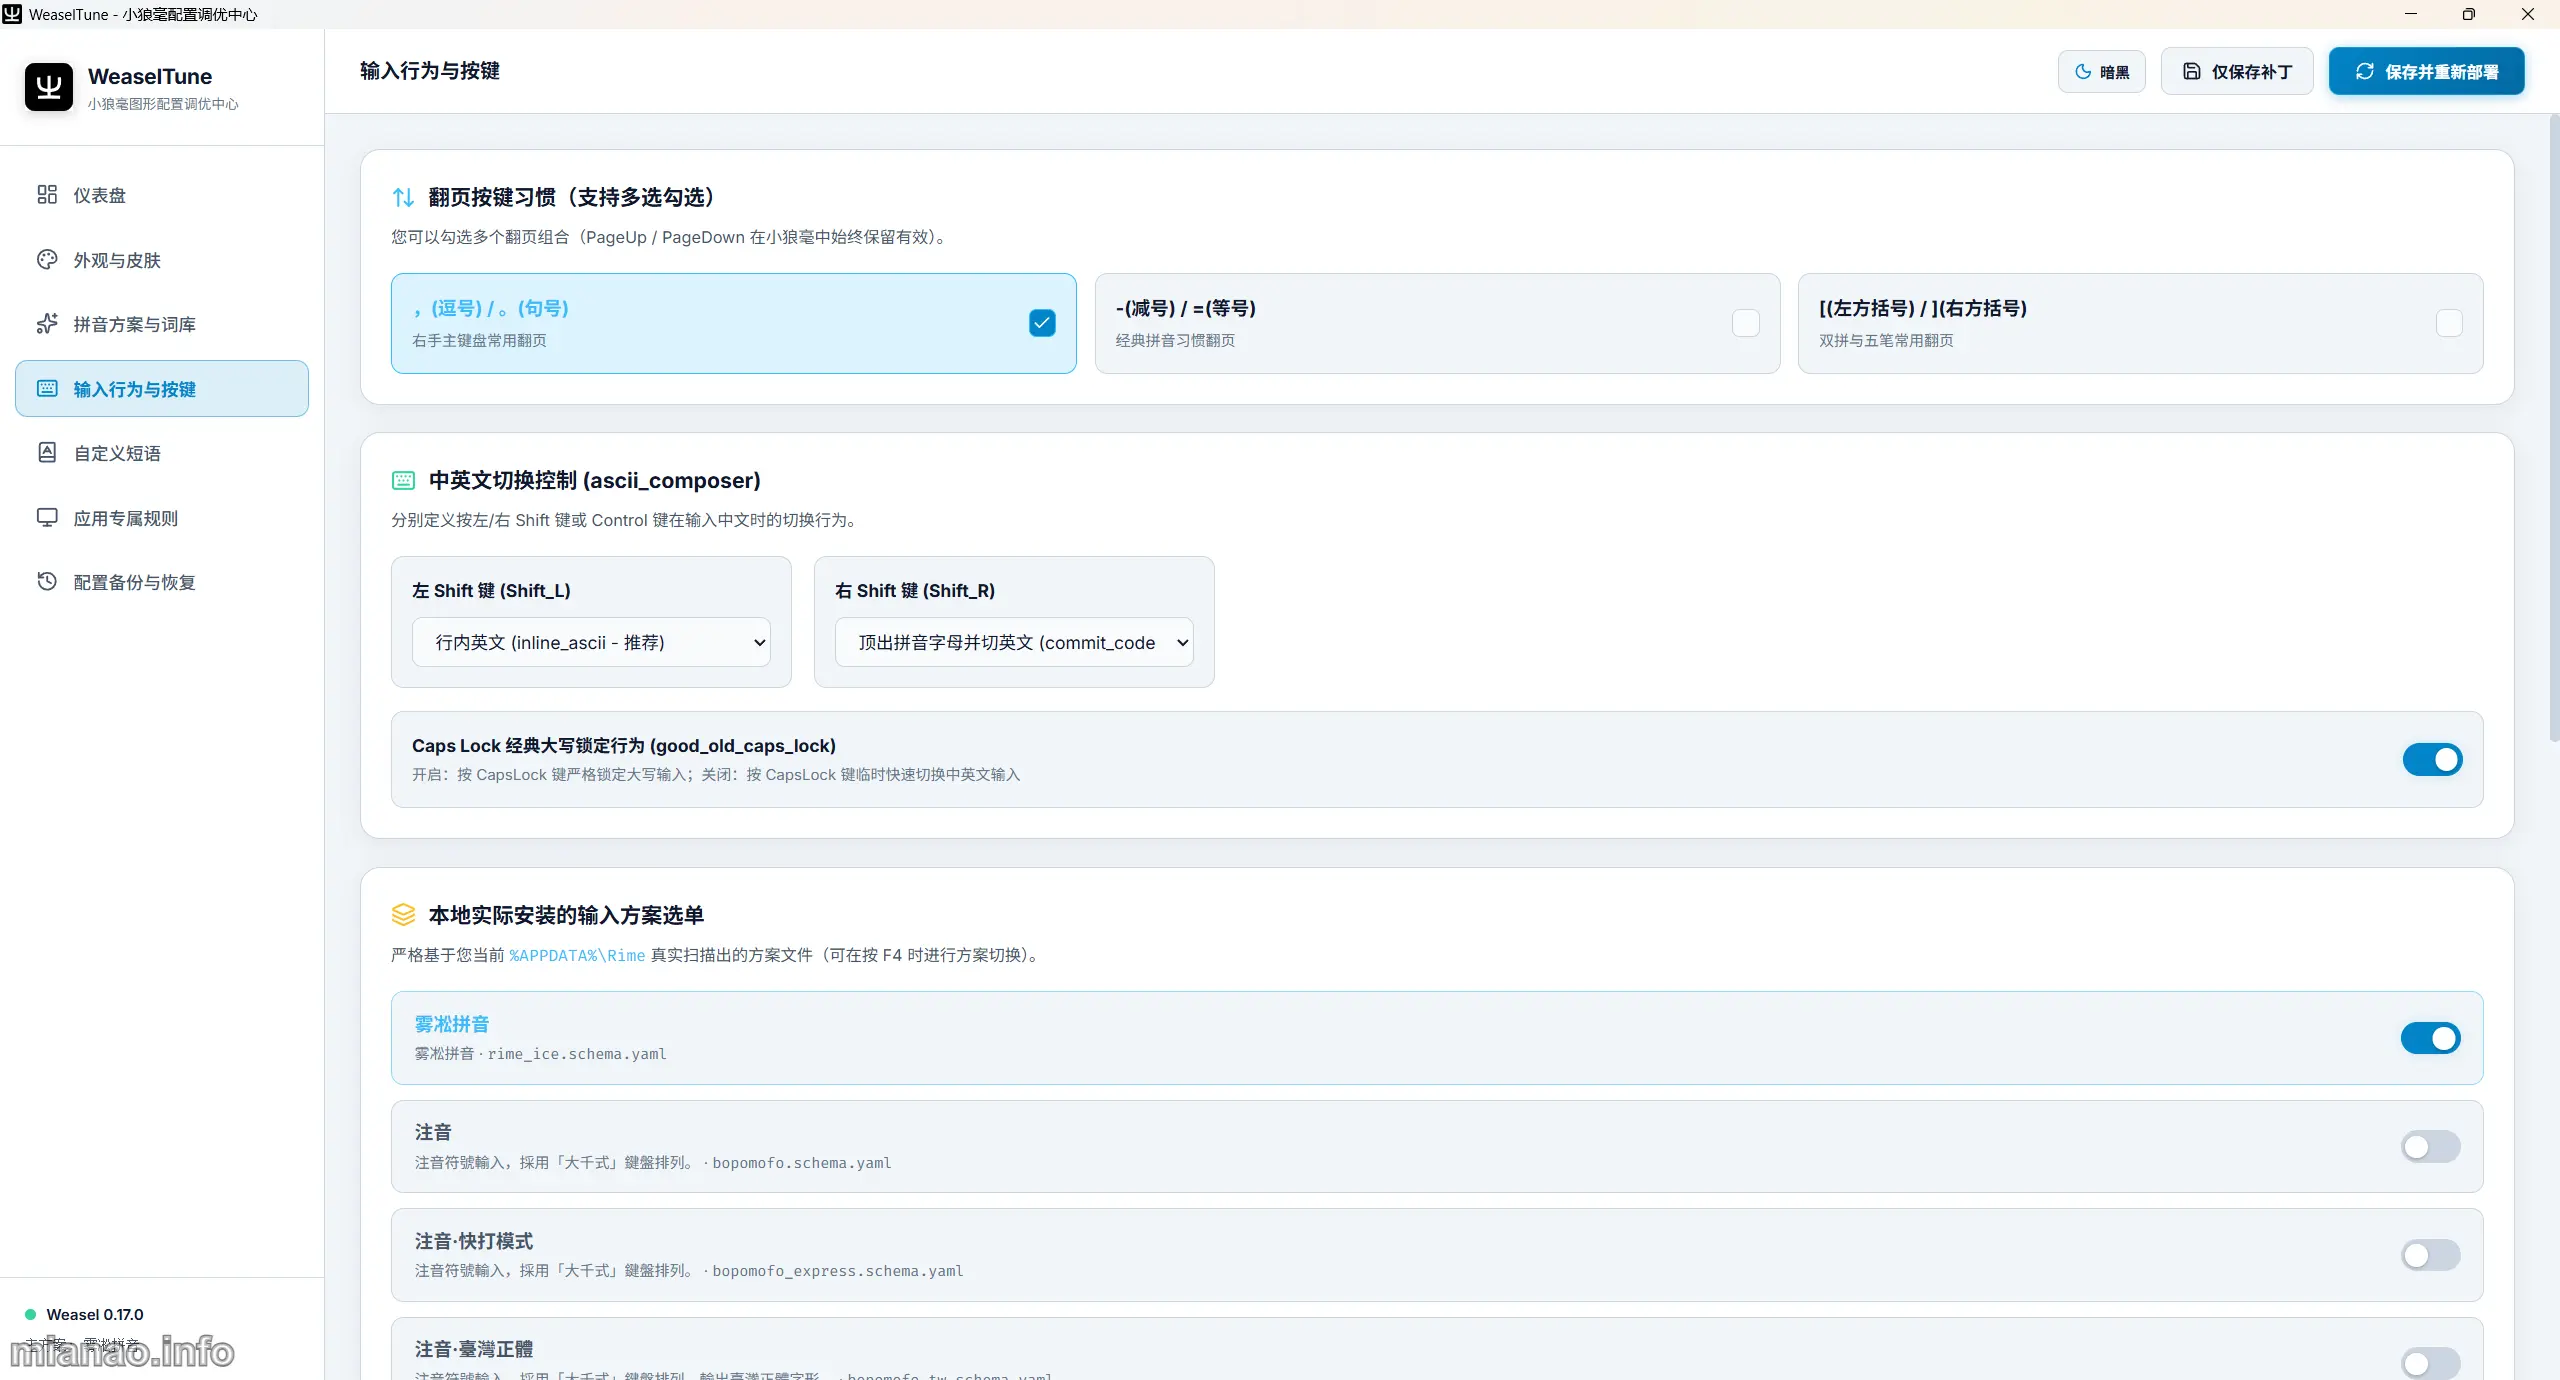Click the sparkle icon beside 拼音方案与词库
The image size is (2560, 1380).
[47, 323]
